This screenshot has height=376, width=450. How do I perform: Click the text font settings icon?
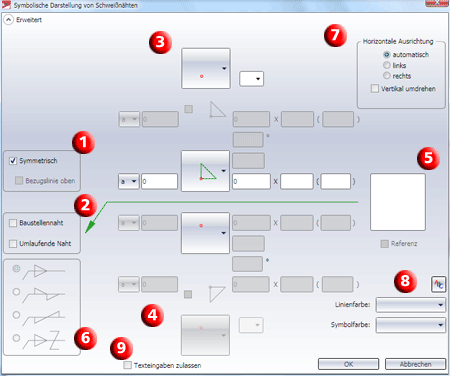click(438, 284)
